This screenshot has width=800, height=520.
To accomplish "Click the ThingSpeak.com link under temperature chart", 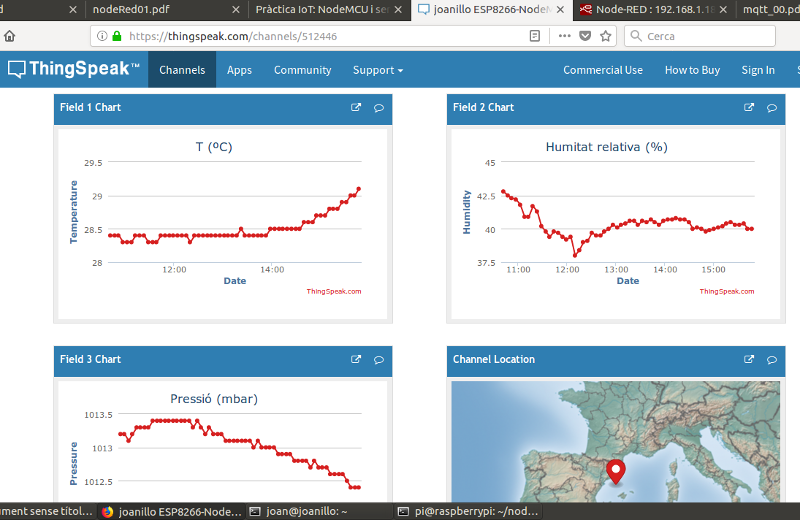I will [x=334, y=292].
